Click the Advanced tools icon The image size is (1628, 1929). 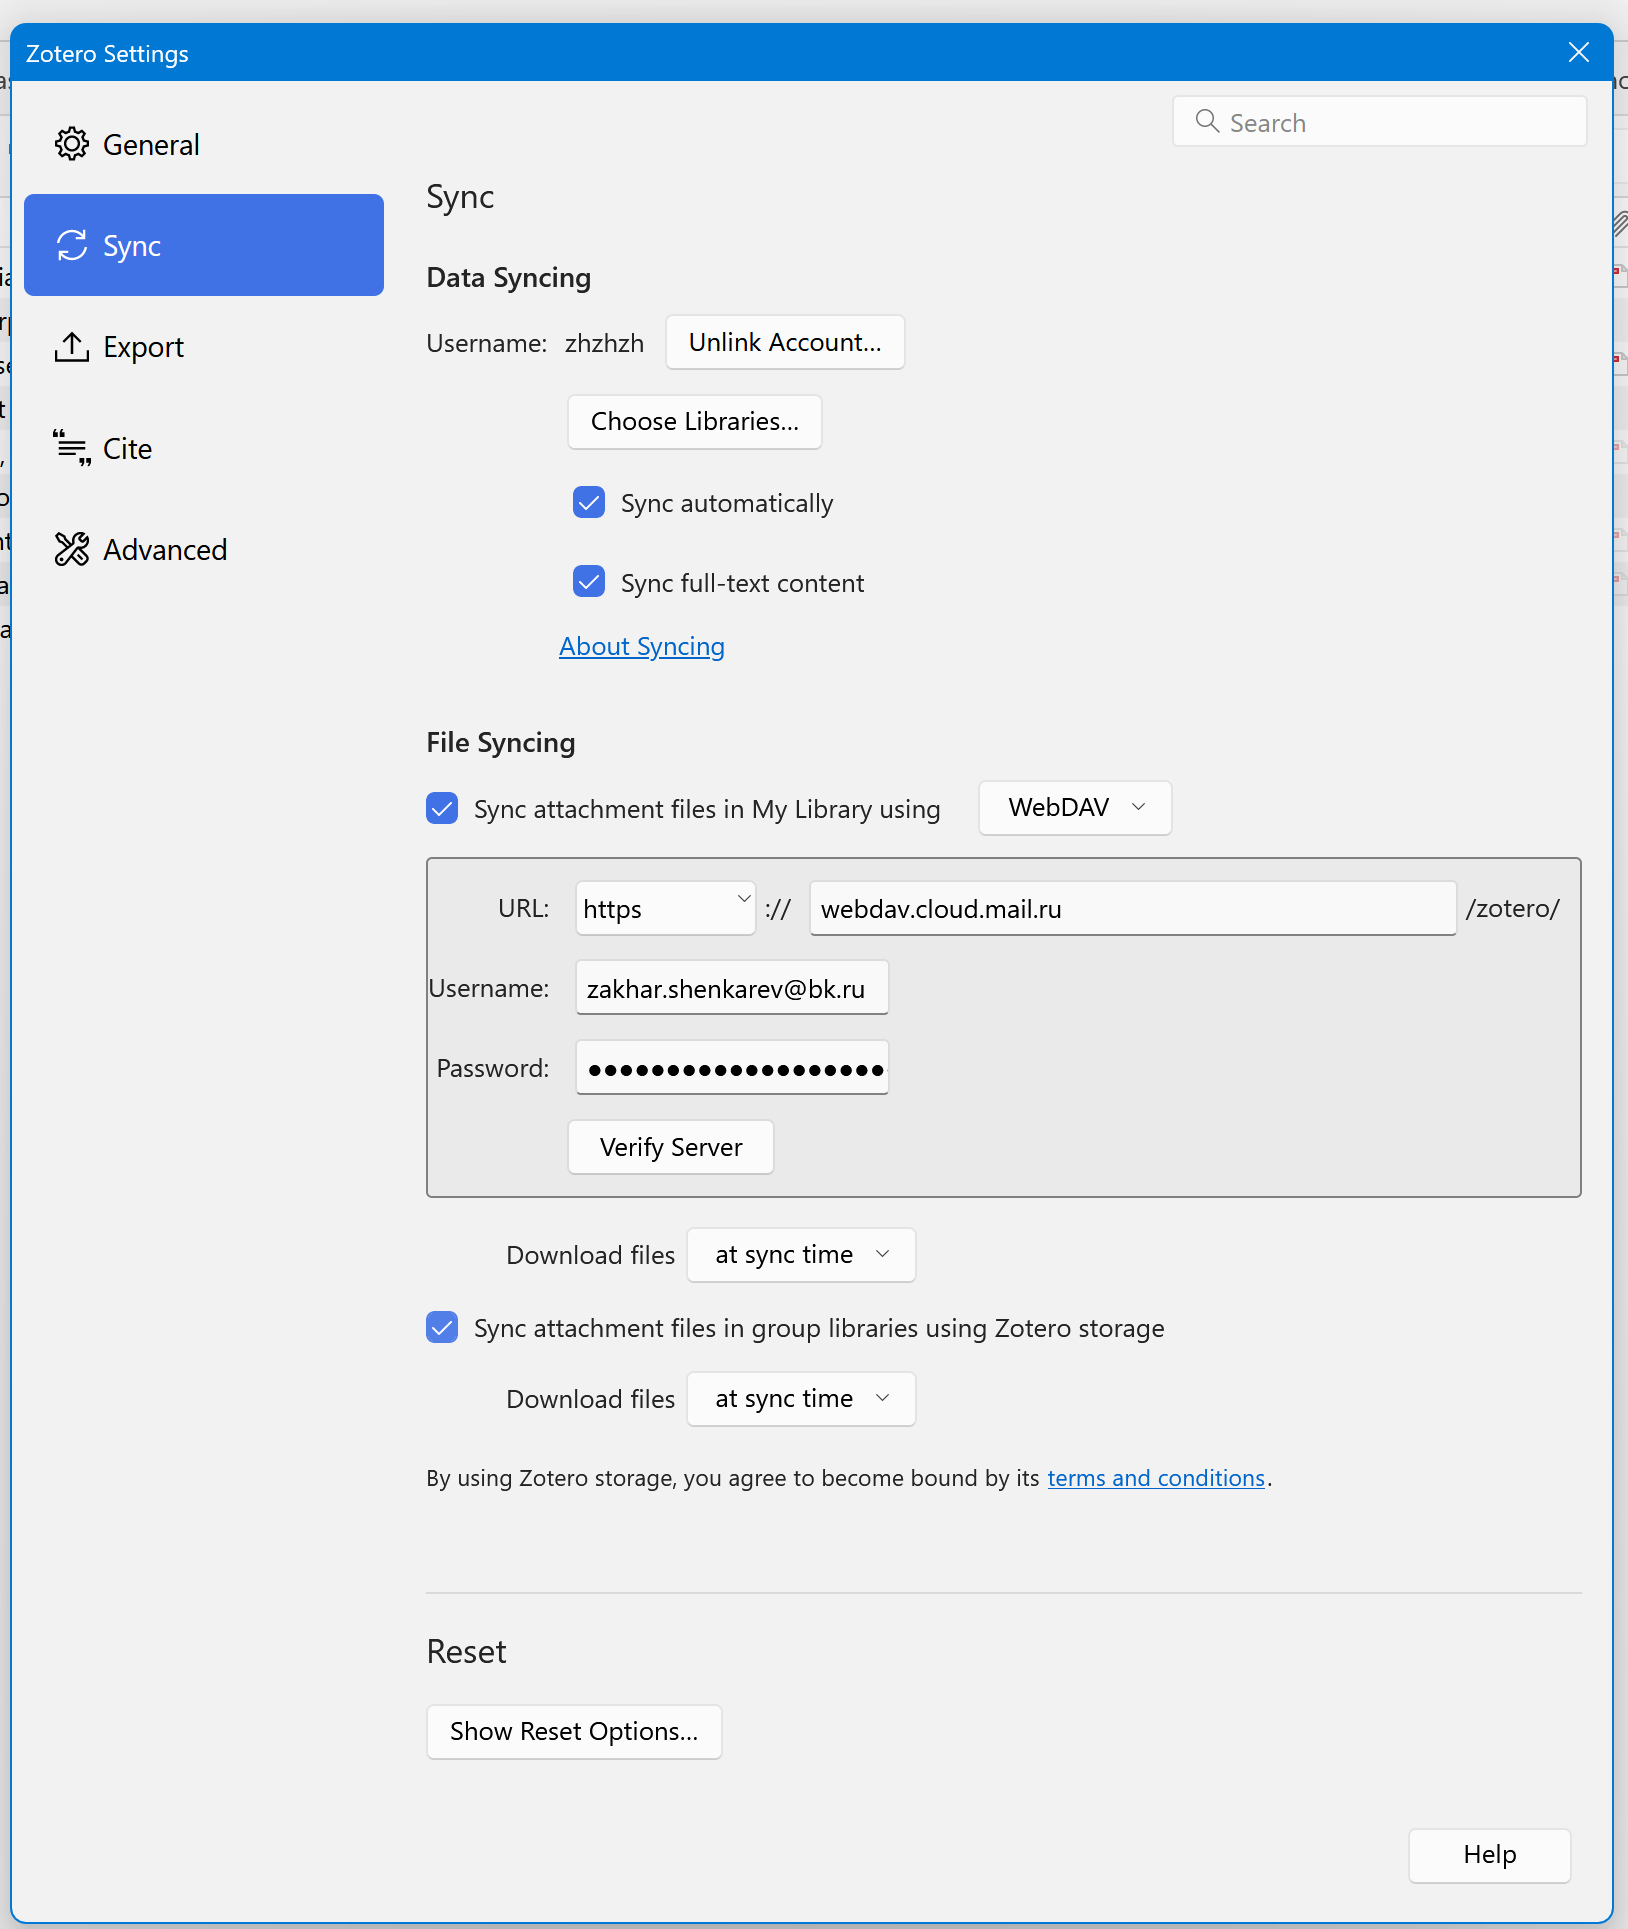pyautogui.click(x=72, y=549)
